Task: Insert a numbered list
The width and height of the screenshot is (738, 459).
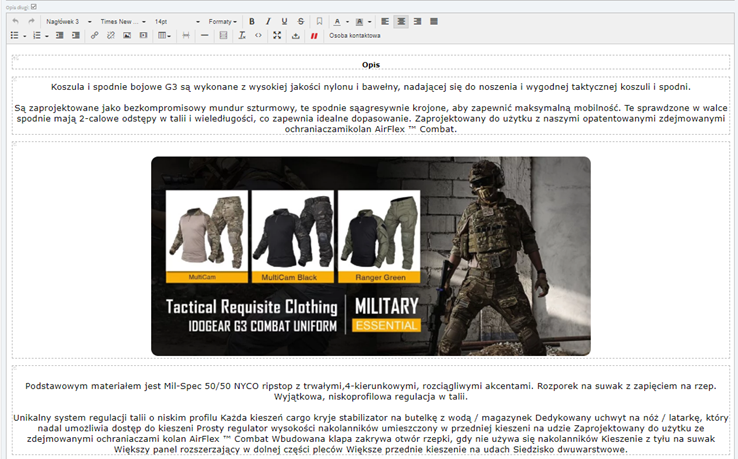Action: pos(37,35)
